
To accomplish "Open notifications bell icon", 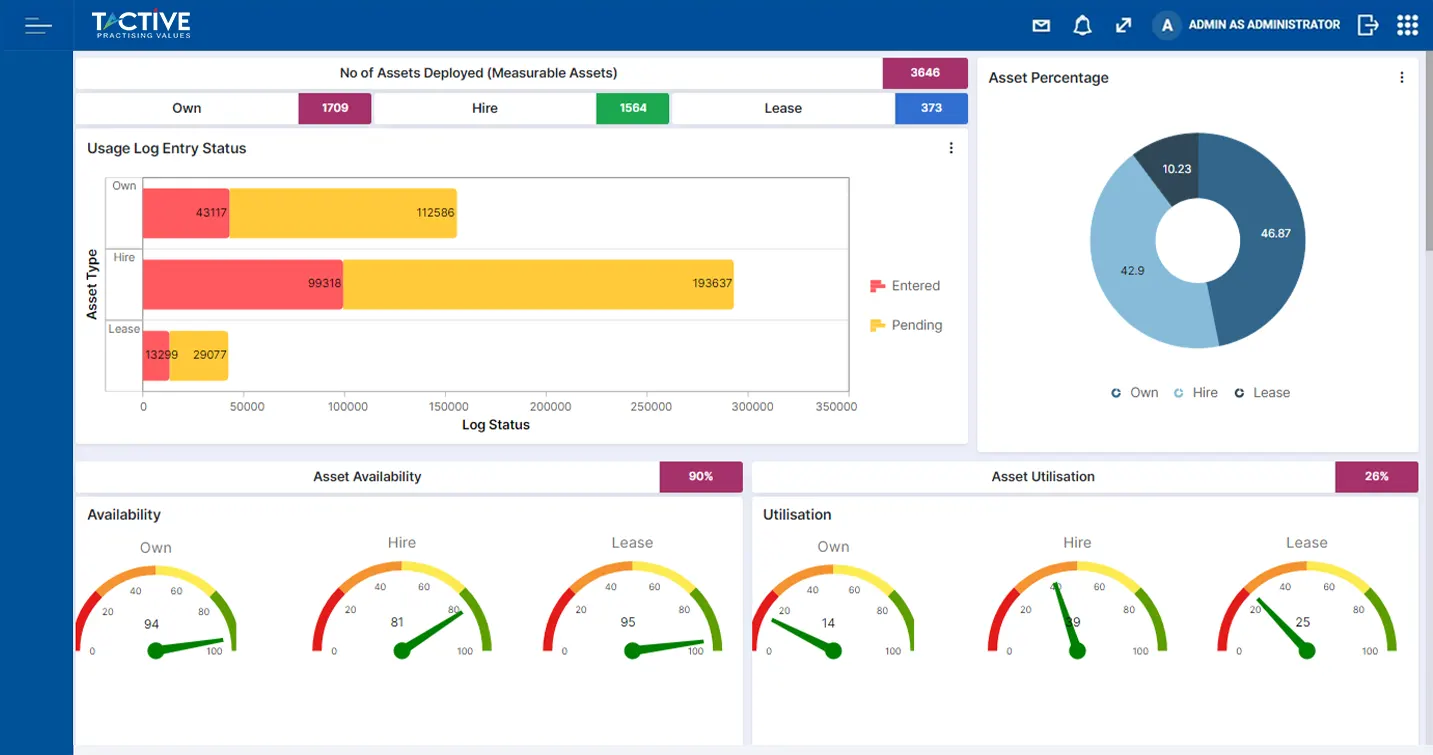I will [1082, 26].
